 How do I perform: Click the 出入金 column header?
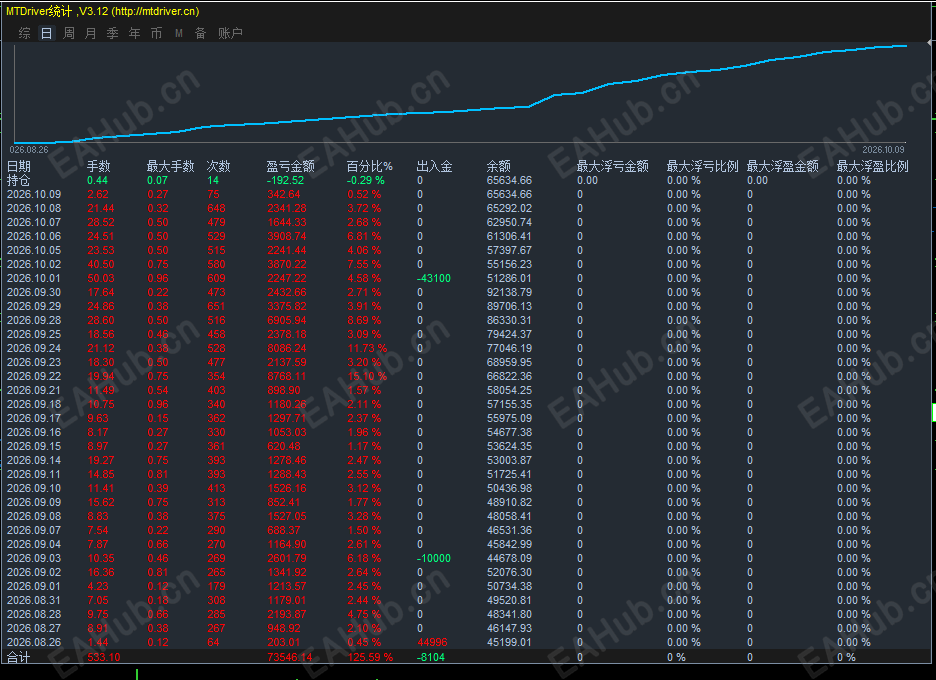pyautogui.click(x=435, y=167)
